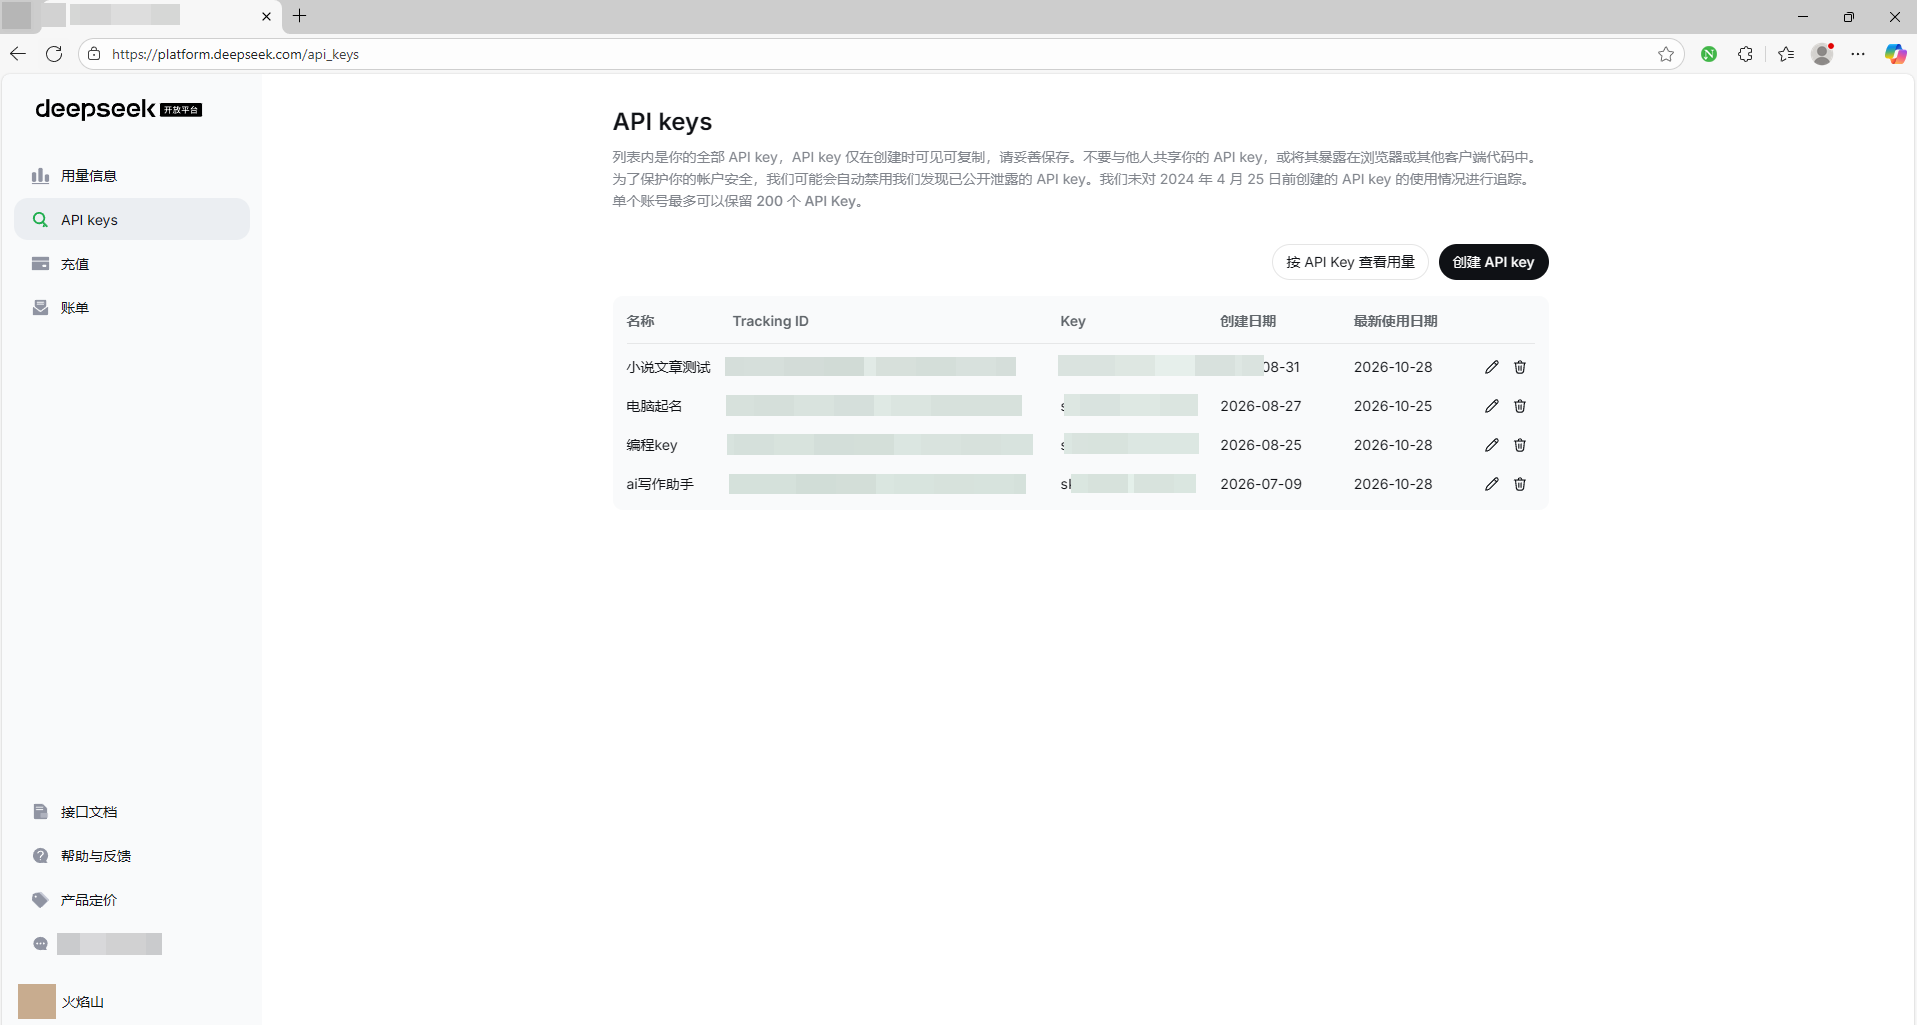The width and height of the screenshot is (1917, 1025).
Task: Delete the 电脑起名 API key
Action: point(1519,406)
